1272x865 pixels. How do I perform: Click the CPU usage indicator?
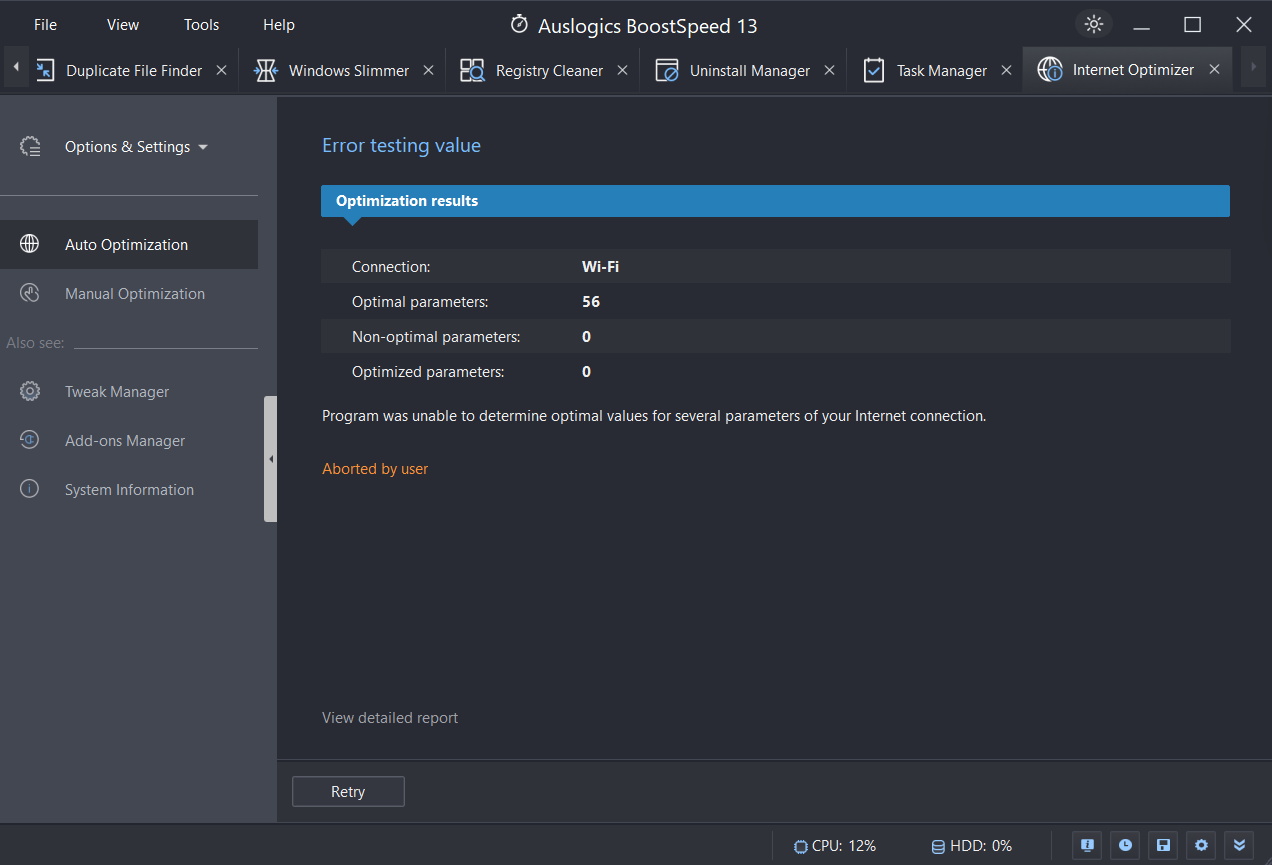[x=834, y=846]
